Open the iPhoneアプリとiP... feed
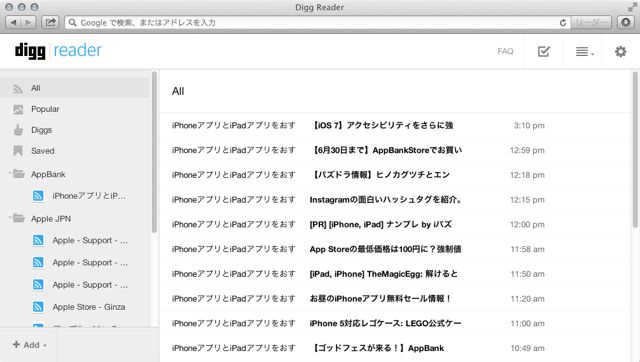 point(89,196)
